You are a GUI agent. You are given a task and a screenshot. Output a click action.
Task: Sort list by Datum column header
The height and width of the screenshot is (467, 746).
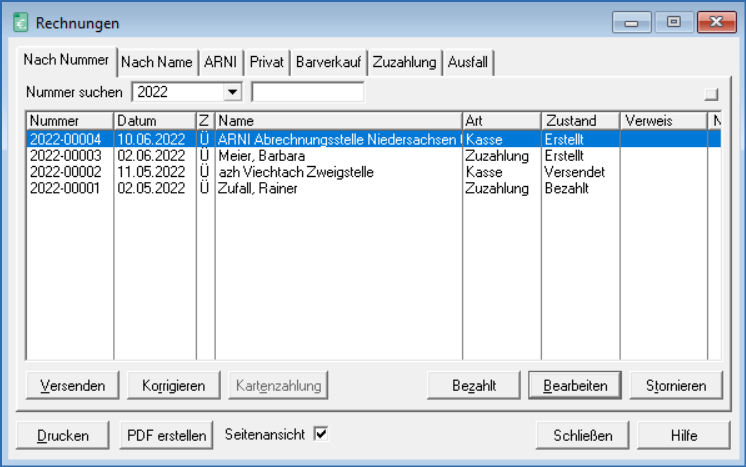[x=154, y=121]
